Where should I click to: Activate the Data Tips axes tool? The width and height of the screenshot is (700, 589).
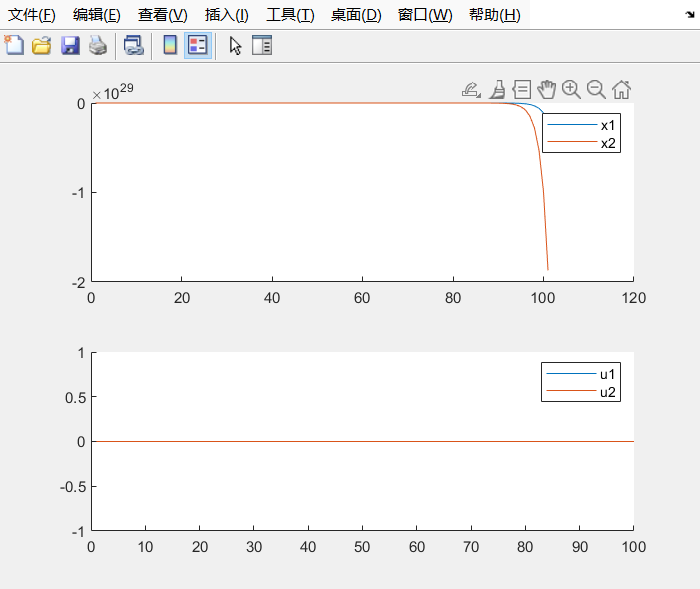(x=521, y=89)
